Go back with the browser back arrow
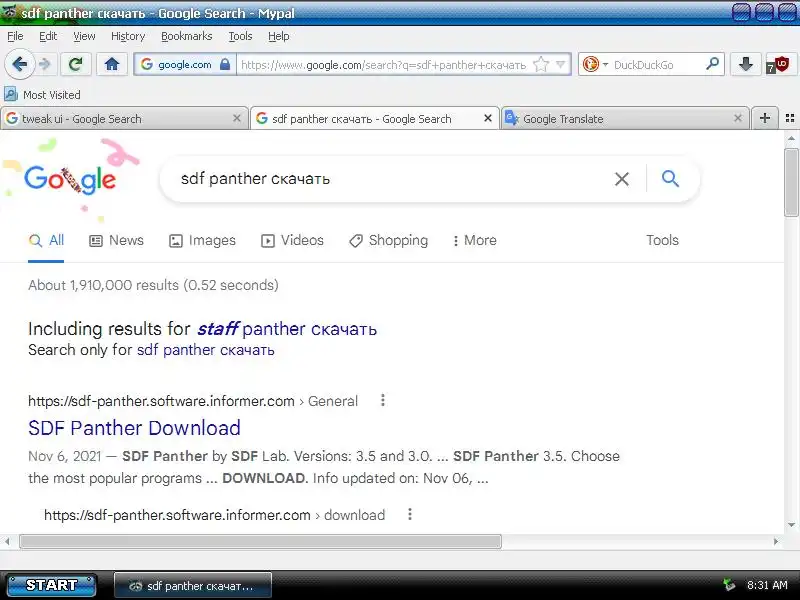This screenshot has height=600, width=800. point(20,64)
